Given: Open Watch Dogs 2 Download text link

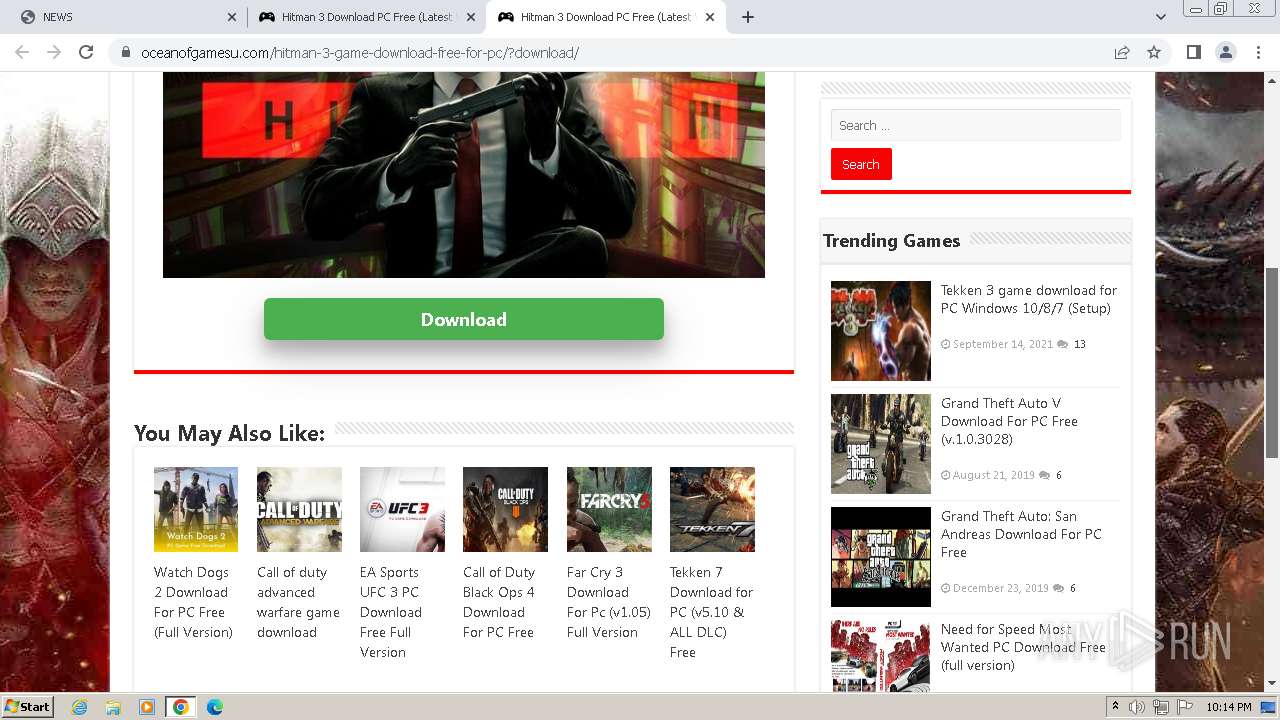Looking at the screenshot, I should pyautogui.click(x=193, y=602).
